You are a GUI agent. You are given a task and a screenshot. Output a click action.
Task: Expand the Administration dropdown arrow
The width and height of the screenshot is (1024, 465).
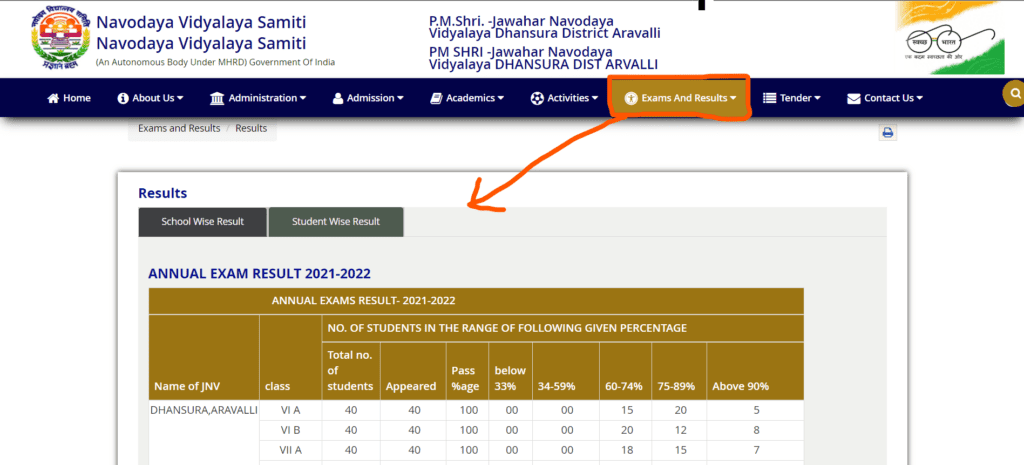point(303,98)
